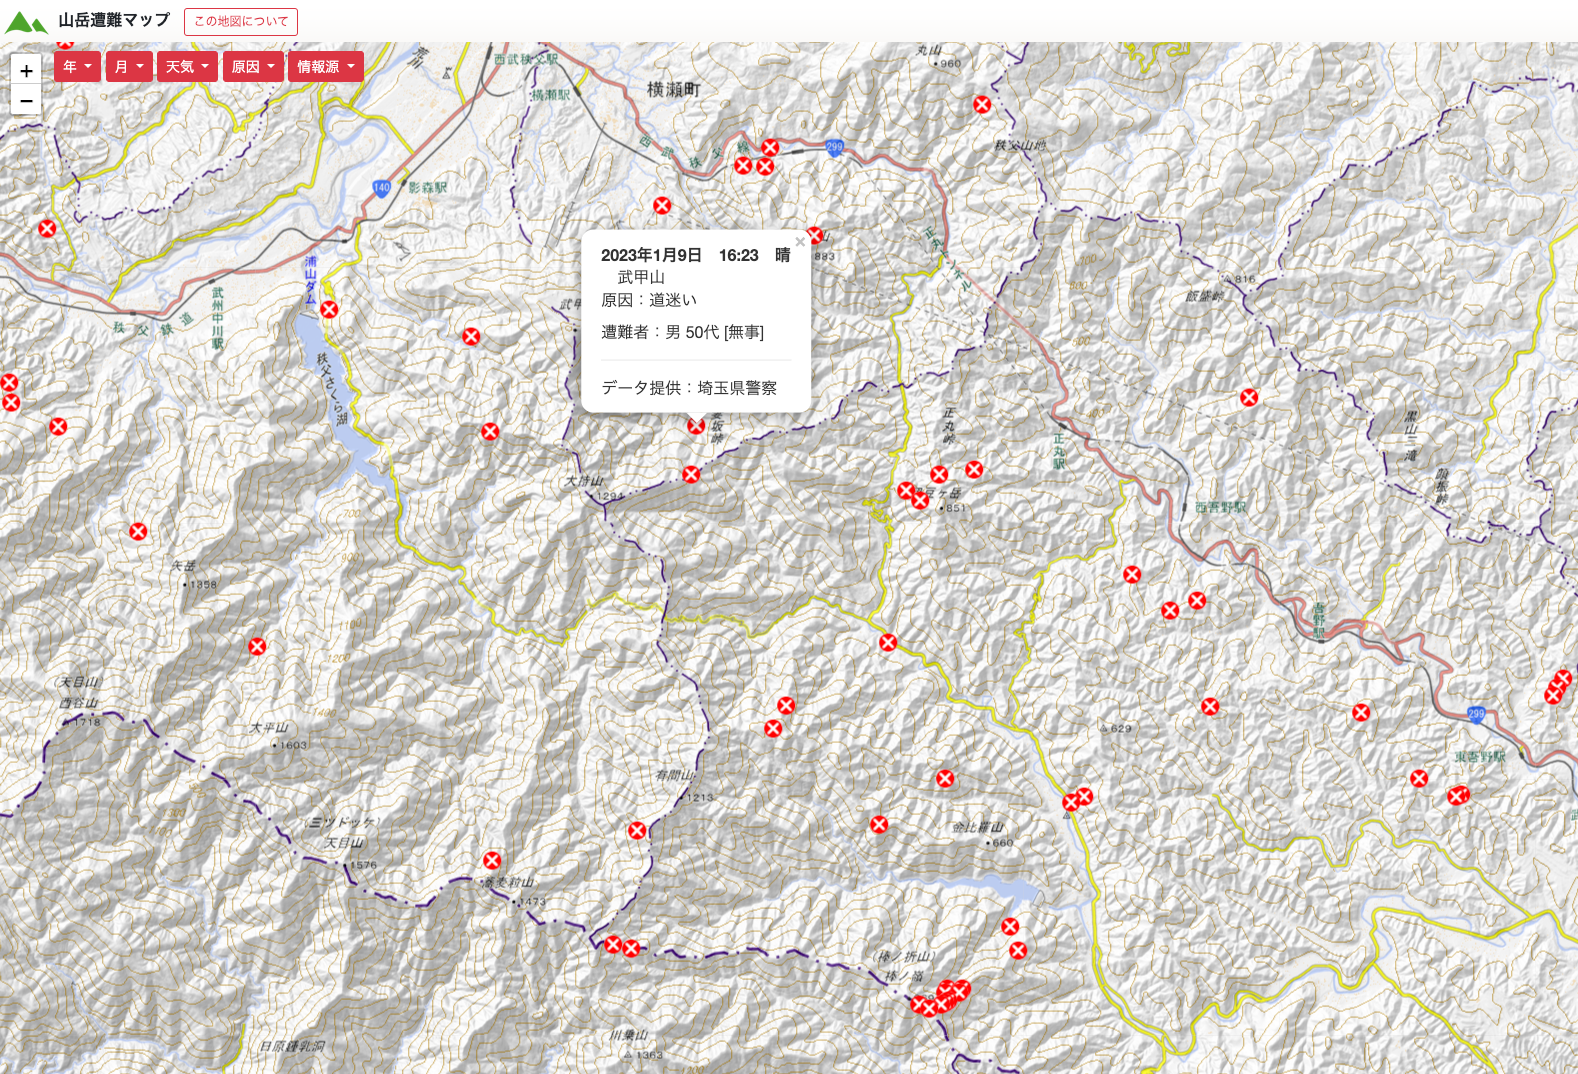This screenshot has width=1578, height=1074.
Task: Open the marker nearest the 東吾野駅 label
Action: [1458, 796]
